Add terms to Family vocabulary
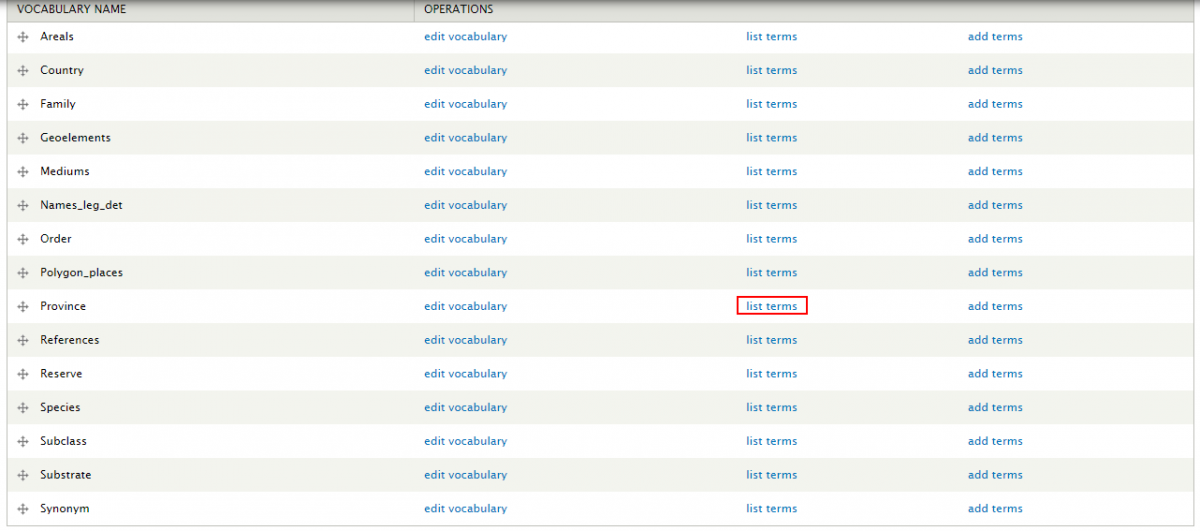1200x531 pixels. [x=994, y=104]
